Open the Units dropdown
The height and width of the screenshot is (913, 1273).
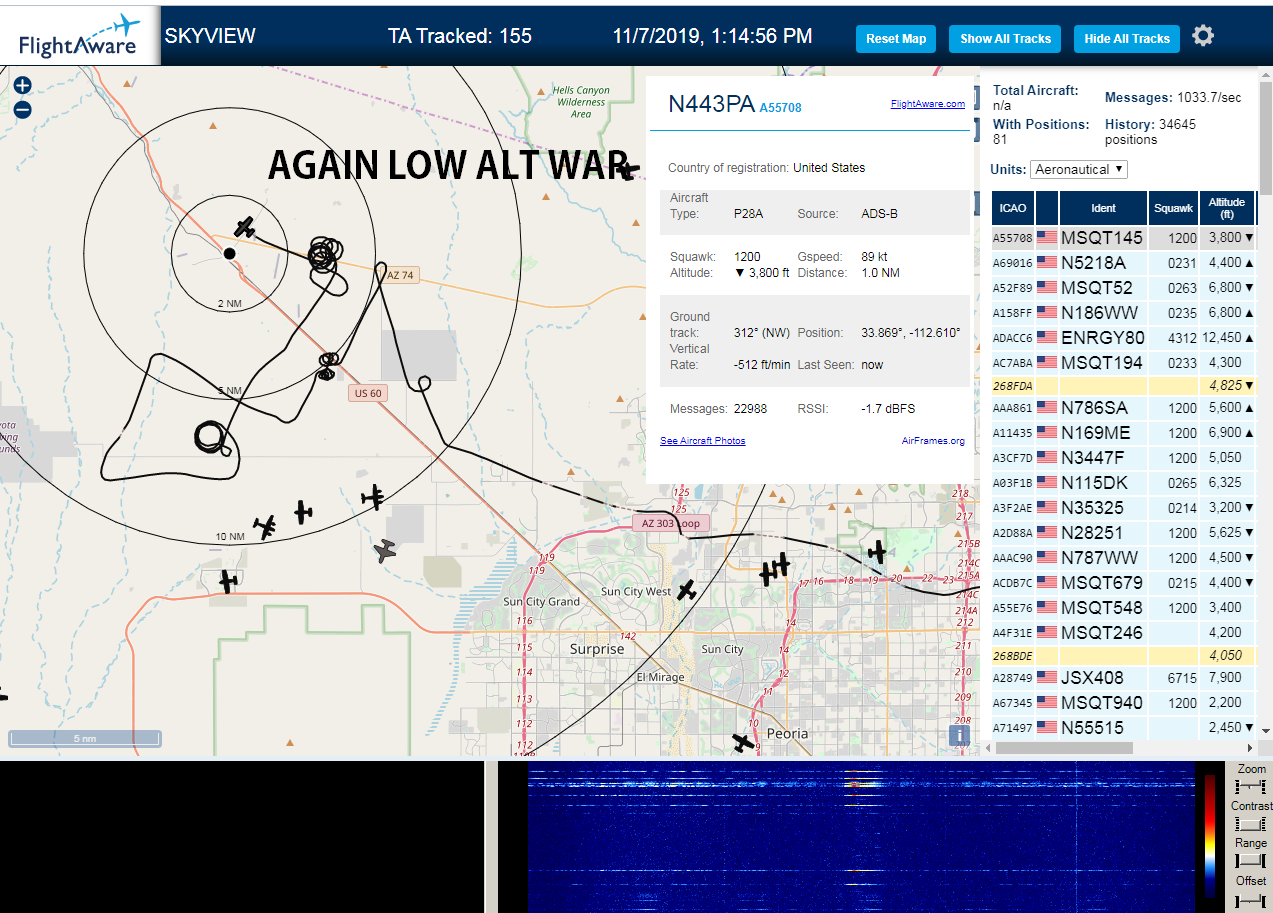click(x=1079, y=170)
